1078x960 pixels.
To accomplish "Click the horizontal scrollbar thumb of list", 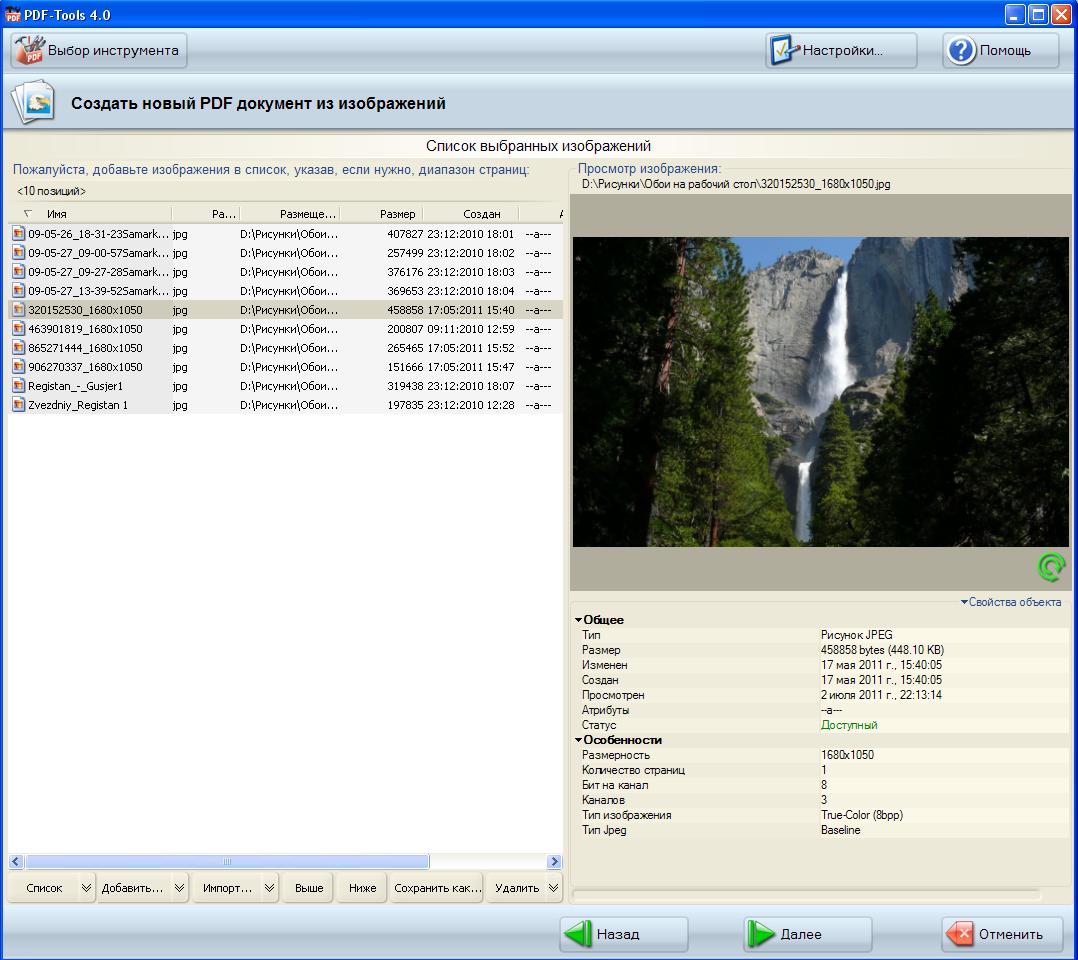I will 227,862.
